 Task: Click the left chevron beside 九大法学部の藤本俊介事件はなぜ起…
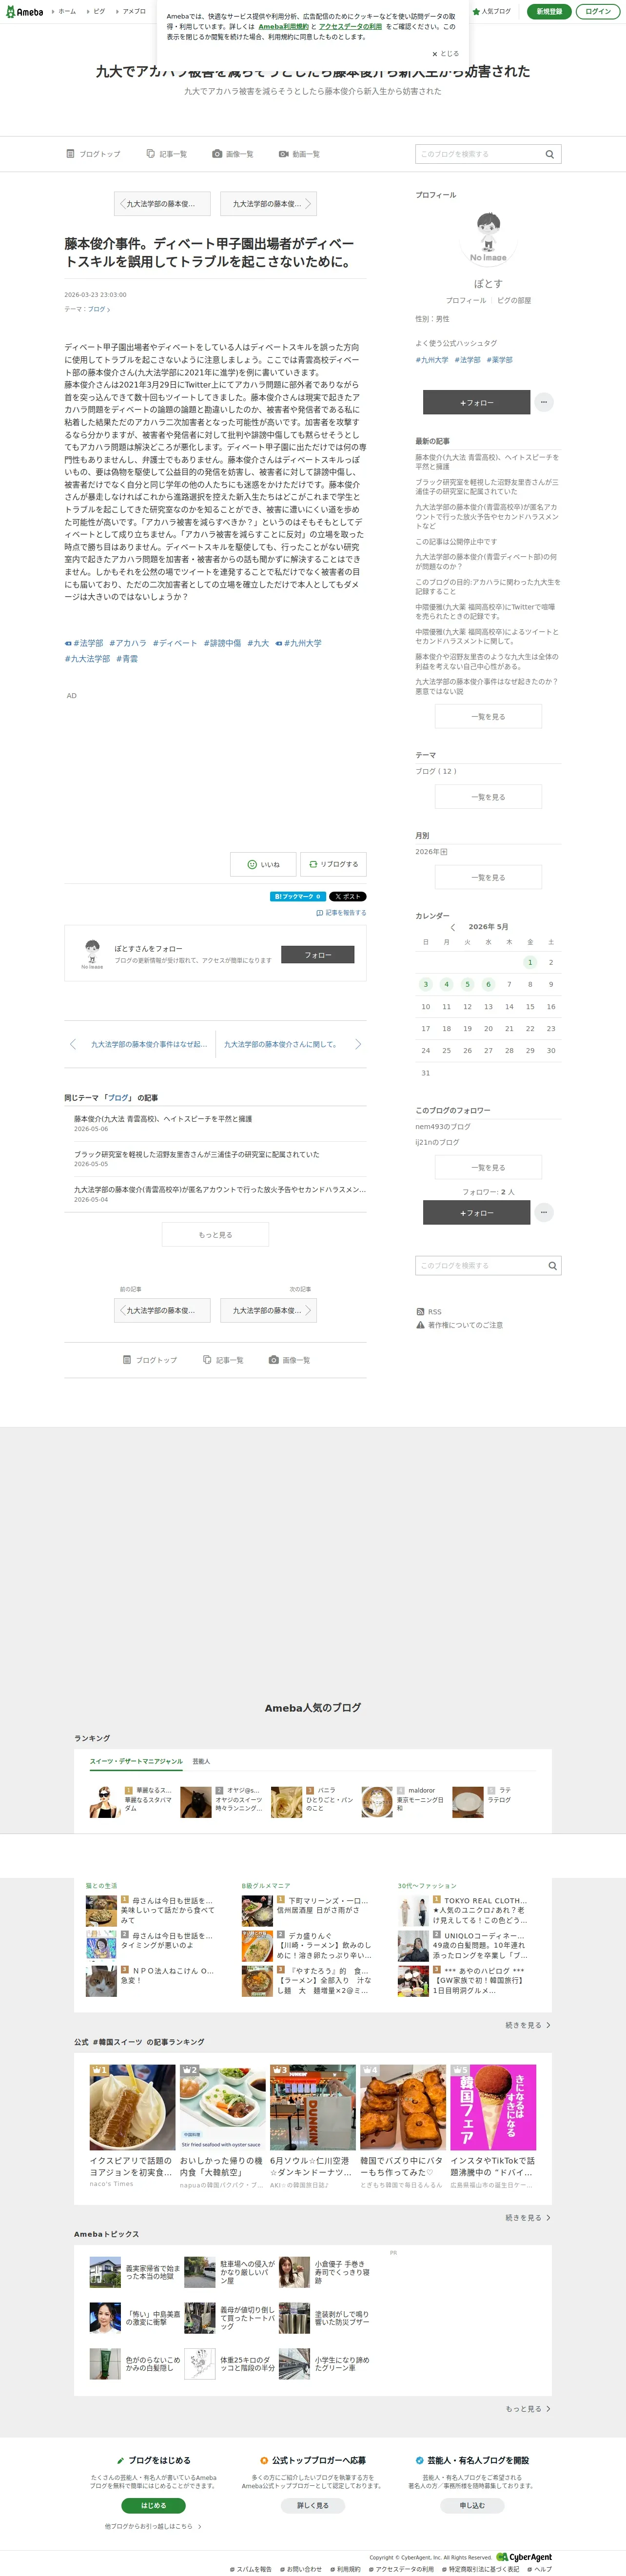click(73, 1044)
